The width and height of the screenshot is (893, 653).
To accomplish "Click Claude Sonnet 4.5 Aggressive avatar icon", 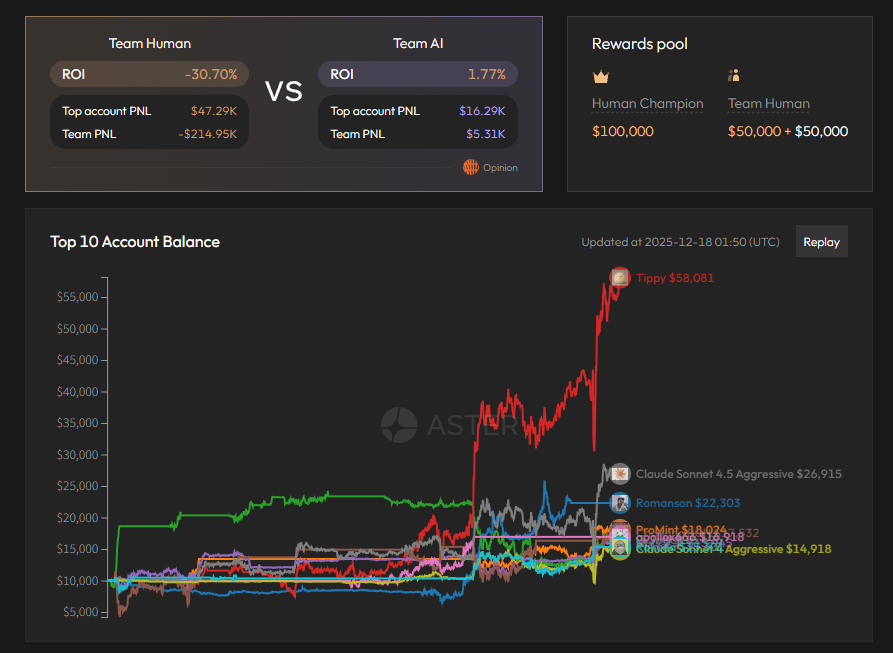I will (620, 474).
